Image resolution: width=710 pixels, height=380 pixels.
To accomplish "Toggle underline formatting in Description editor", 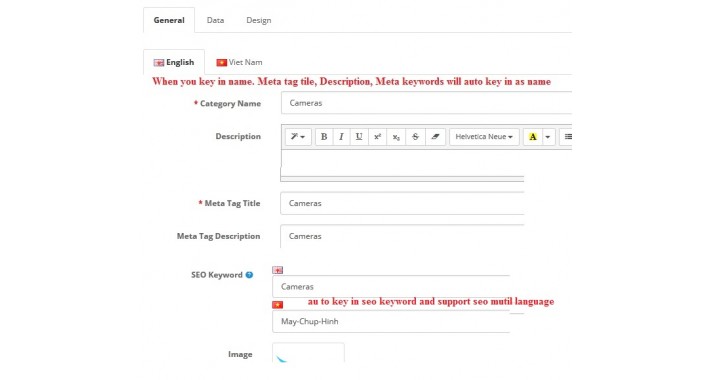I will 359,136.
